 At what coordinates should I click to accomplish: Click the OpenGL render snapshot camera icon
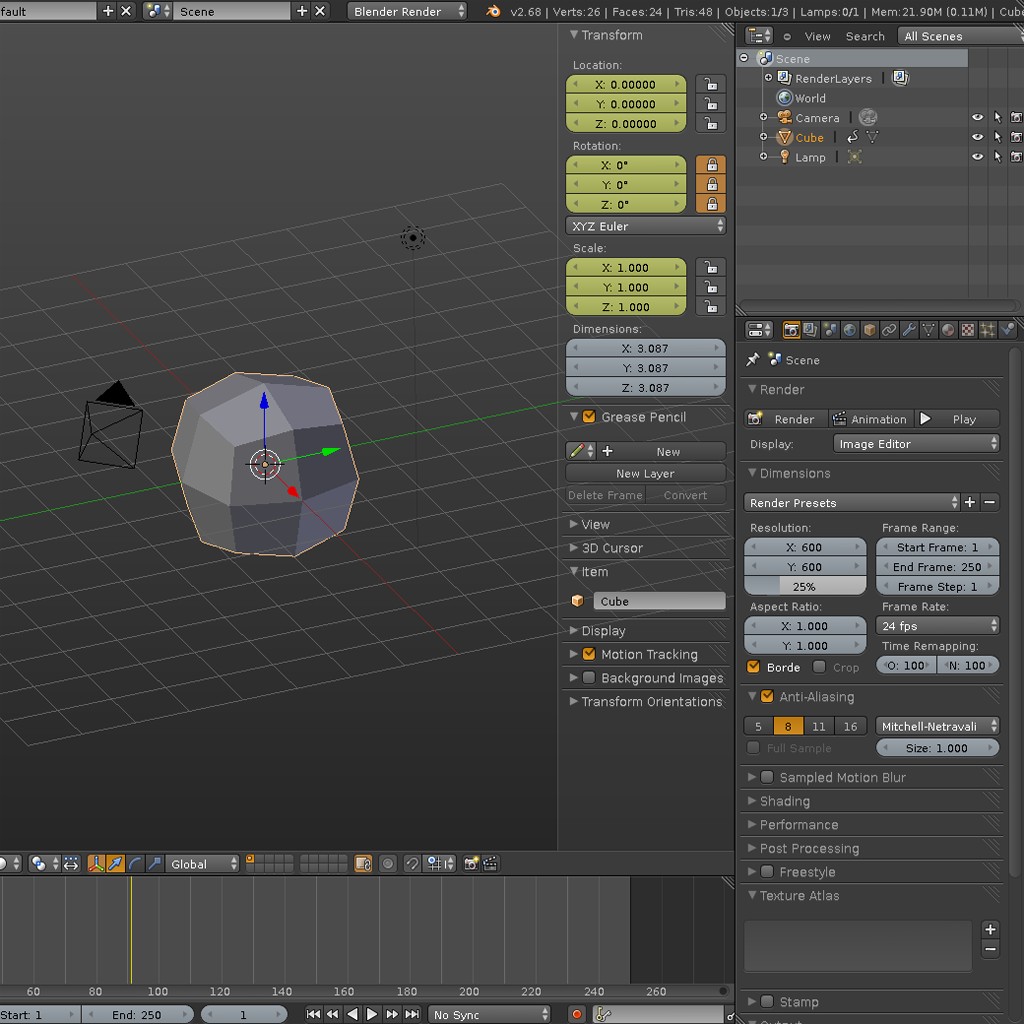pos(471,864)
